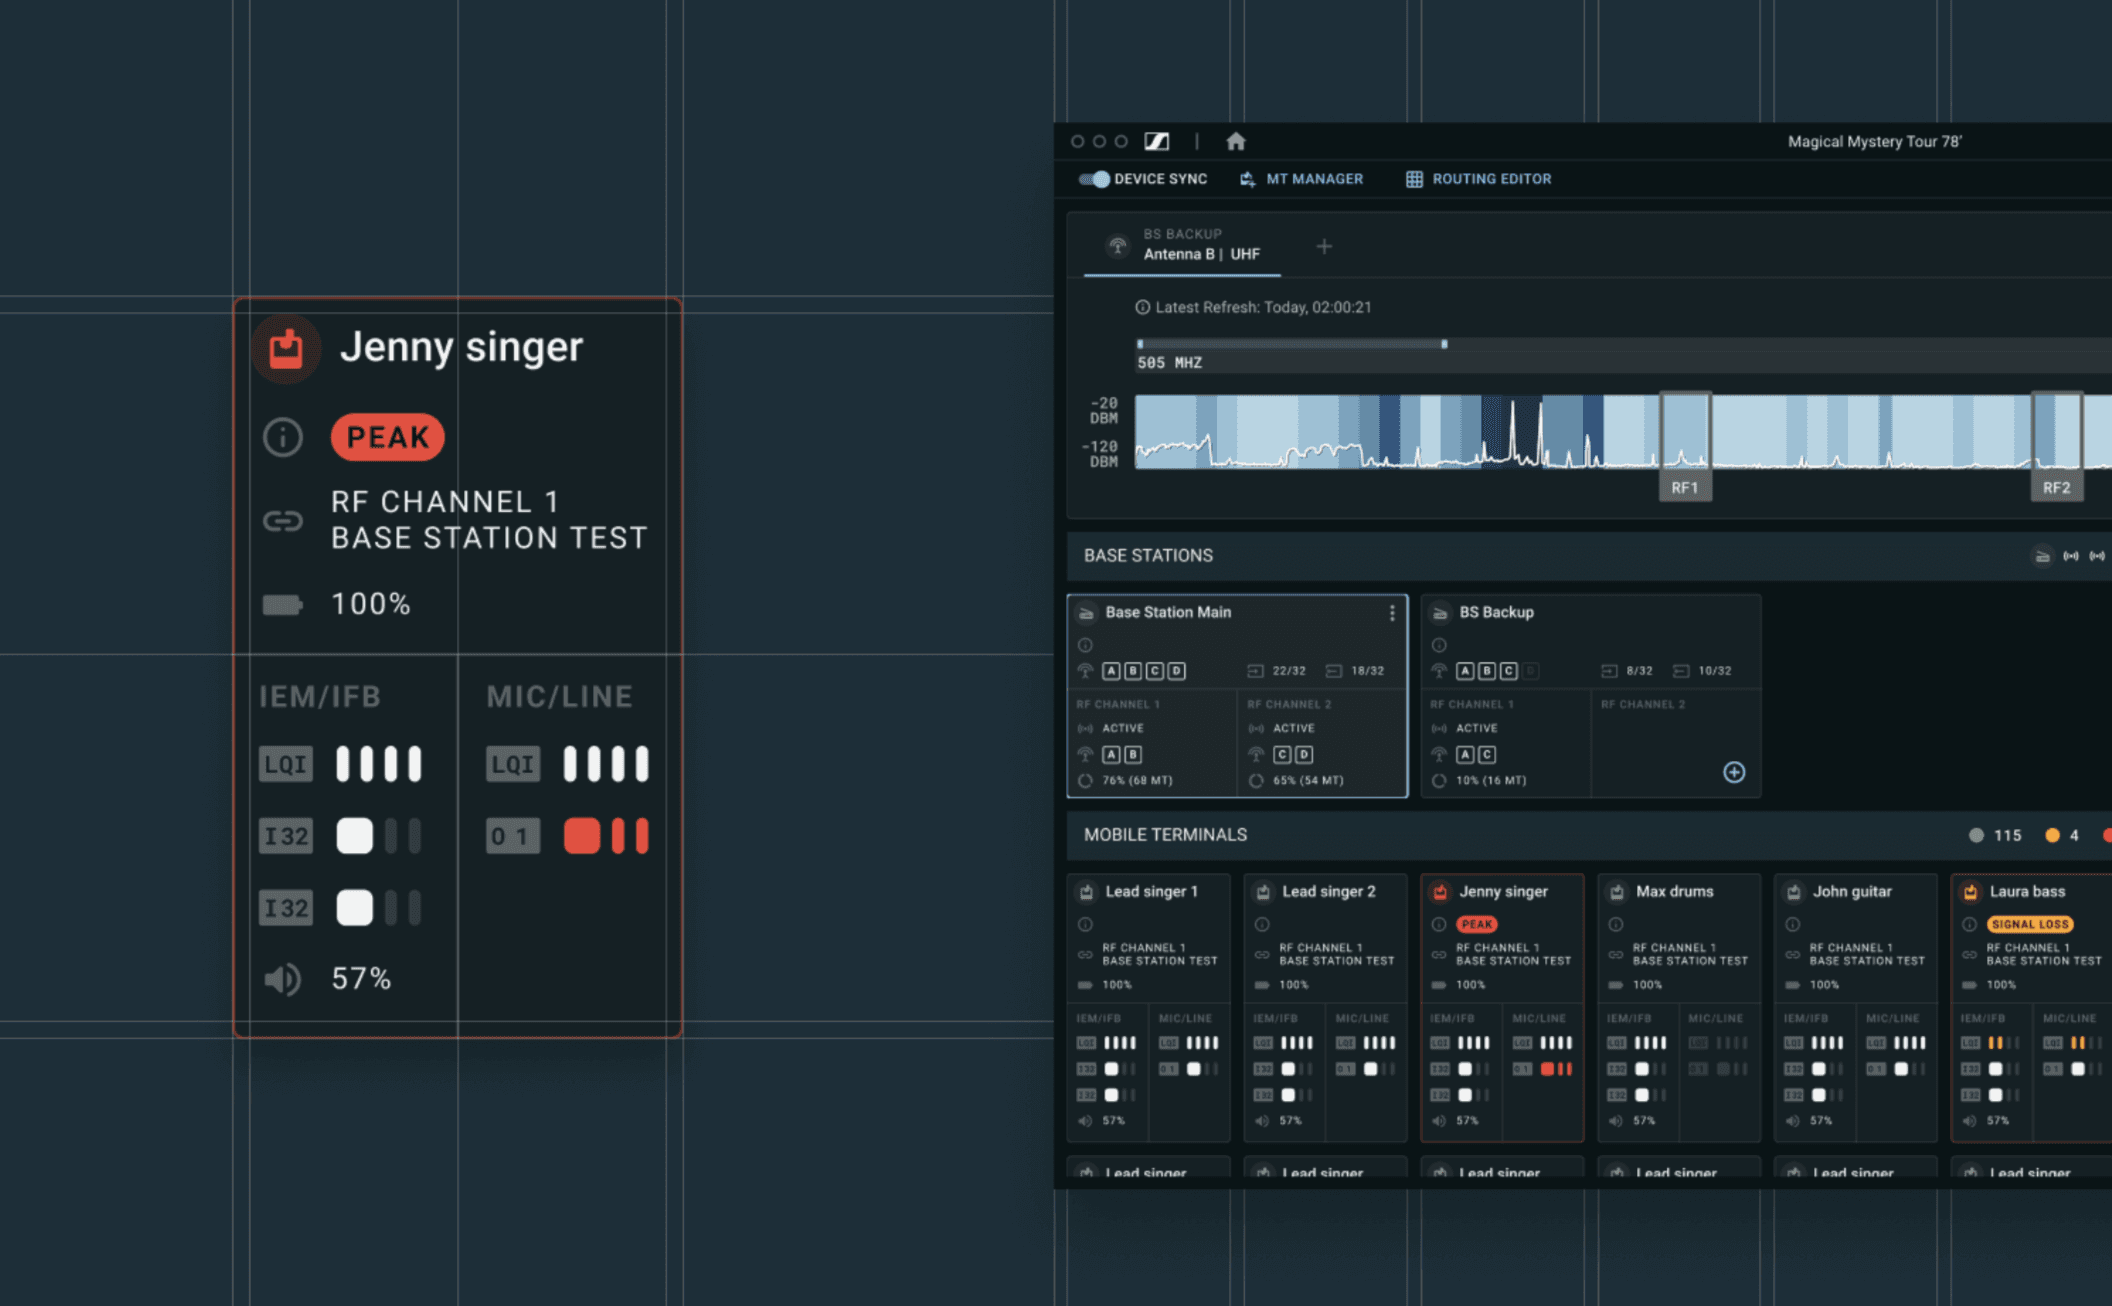The width and height of the screenshot is (2112, 1306).
Task: Click the PEAK badge on enlarged Jenny singer card
Action: [x=387, y=437]
